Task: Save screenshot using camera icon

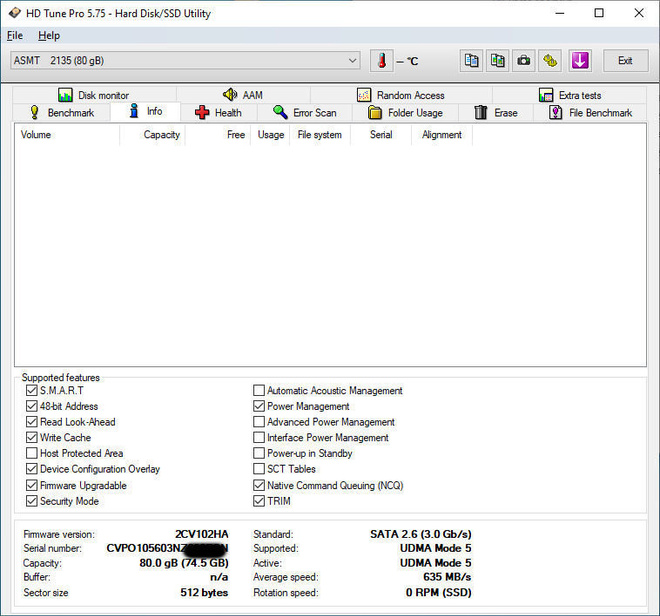Action: (x=524, y=61)
